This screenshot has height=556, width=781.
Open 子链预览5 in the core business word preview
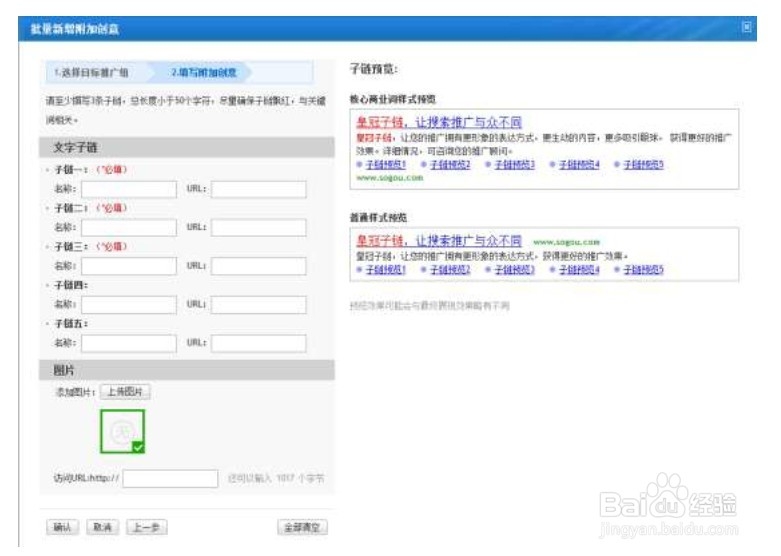pos(644,164)
